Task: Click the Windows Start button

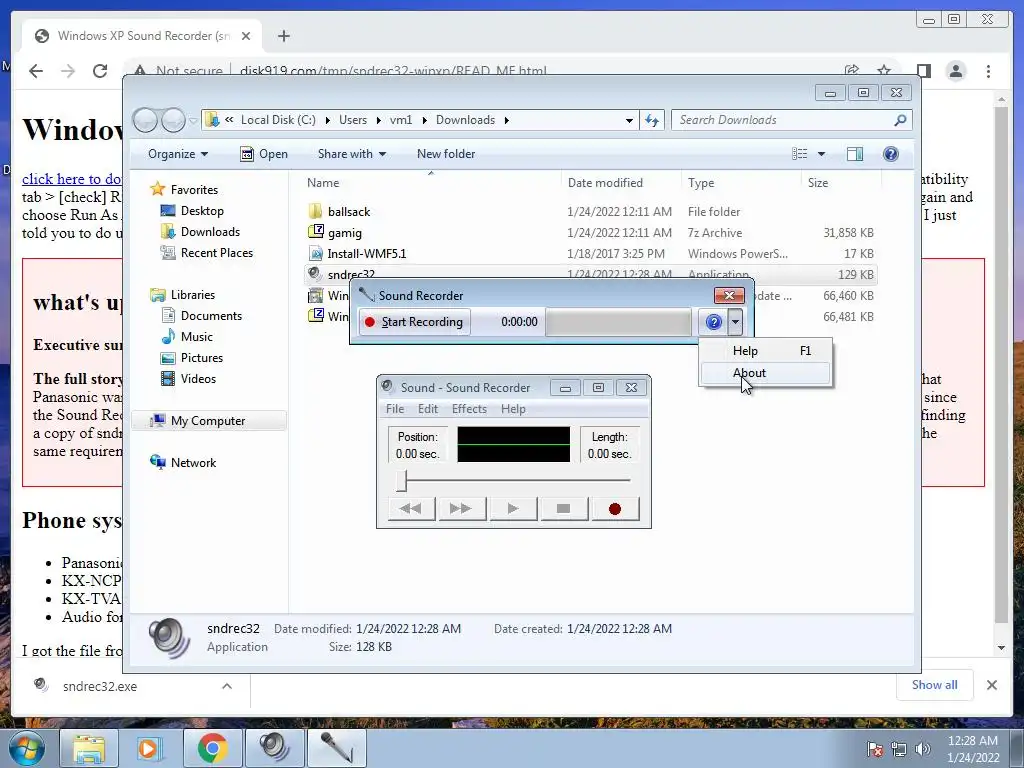Action: tap(26, 748)
